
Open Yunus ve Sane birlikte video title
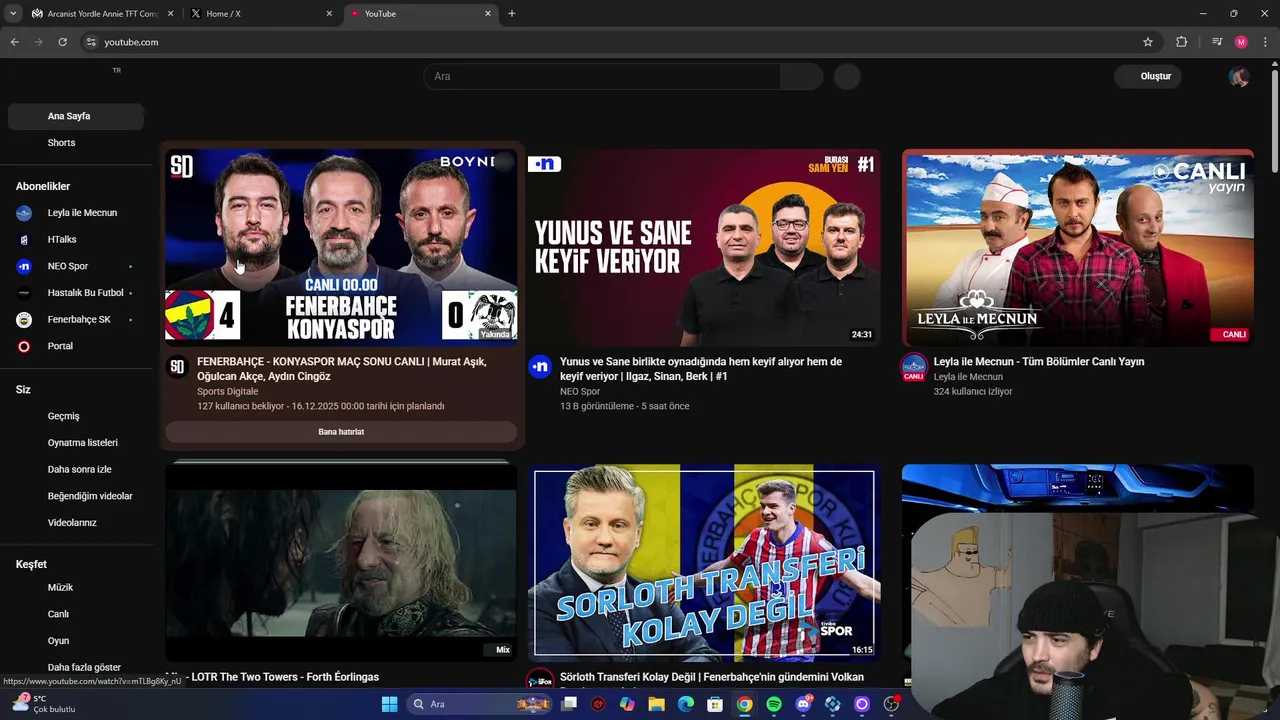(x=701, y=368)
